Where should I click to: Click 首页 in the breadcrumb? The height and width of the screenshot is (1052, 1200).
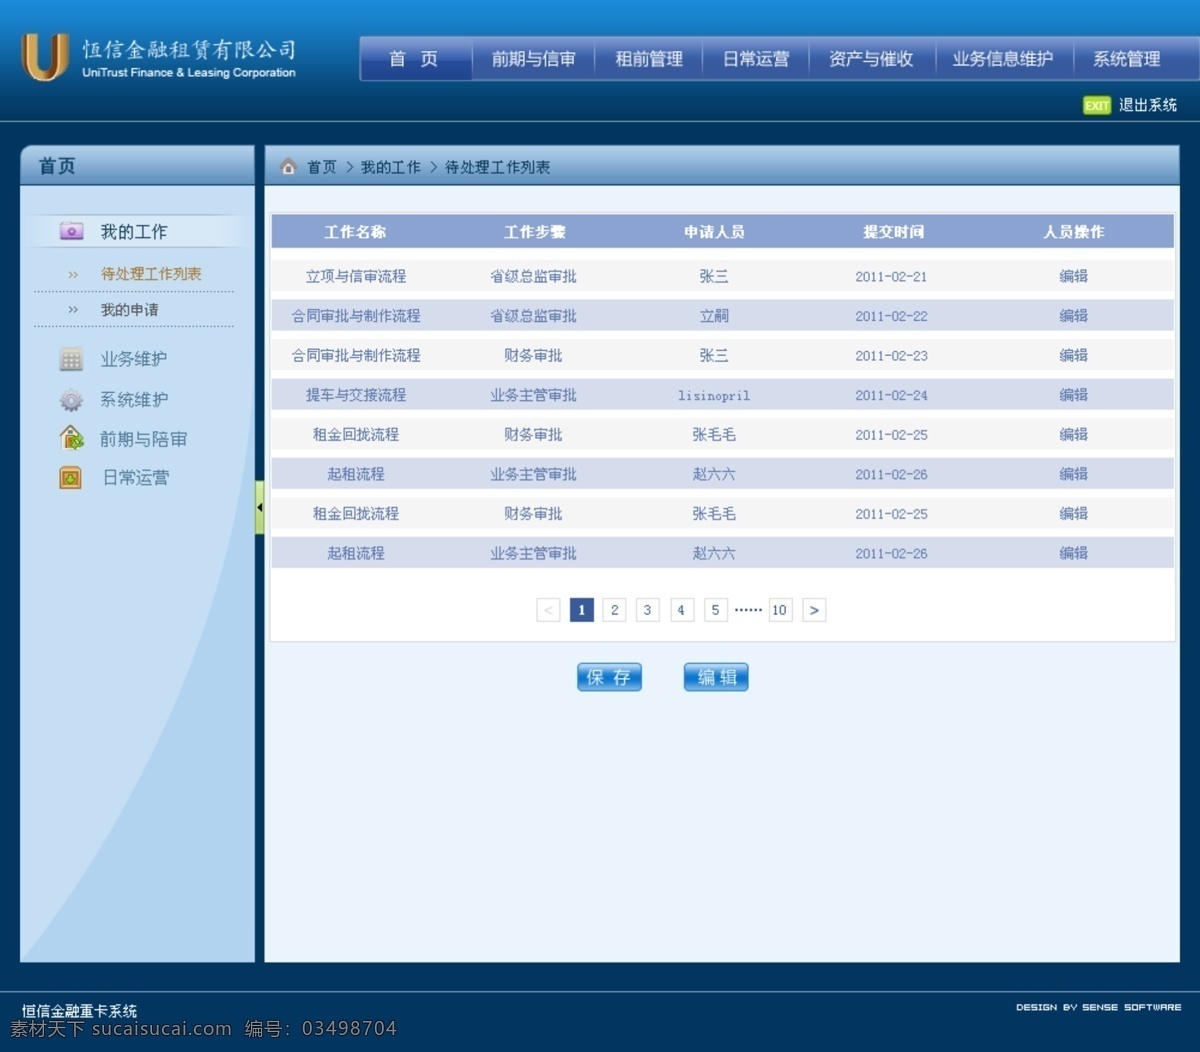(322, 167)
